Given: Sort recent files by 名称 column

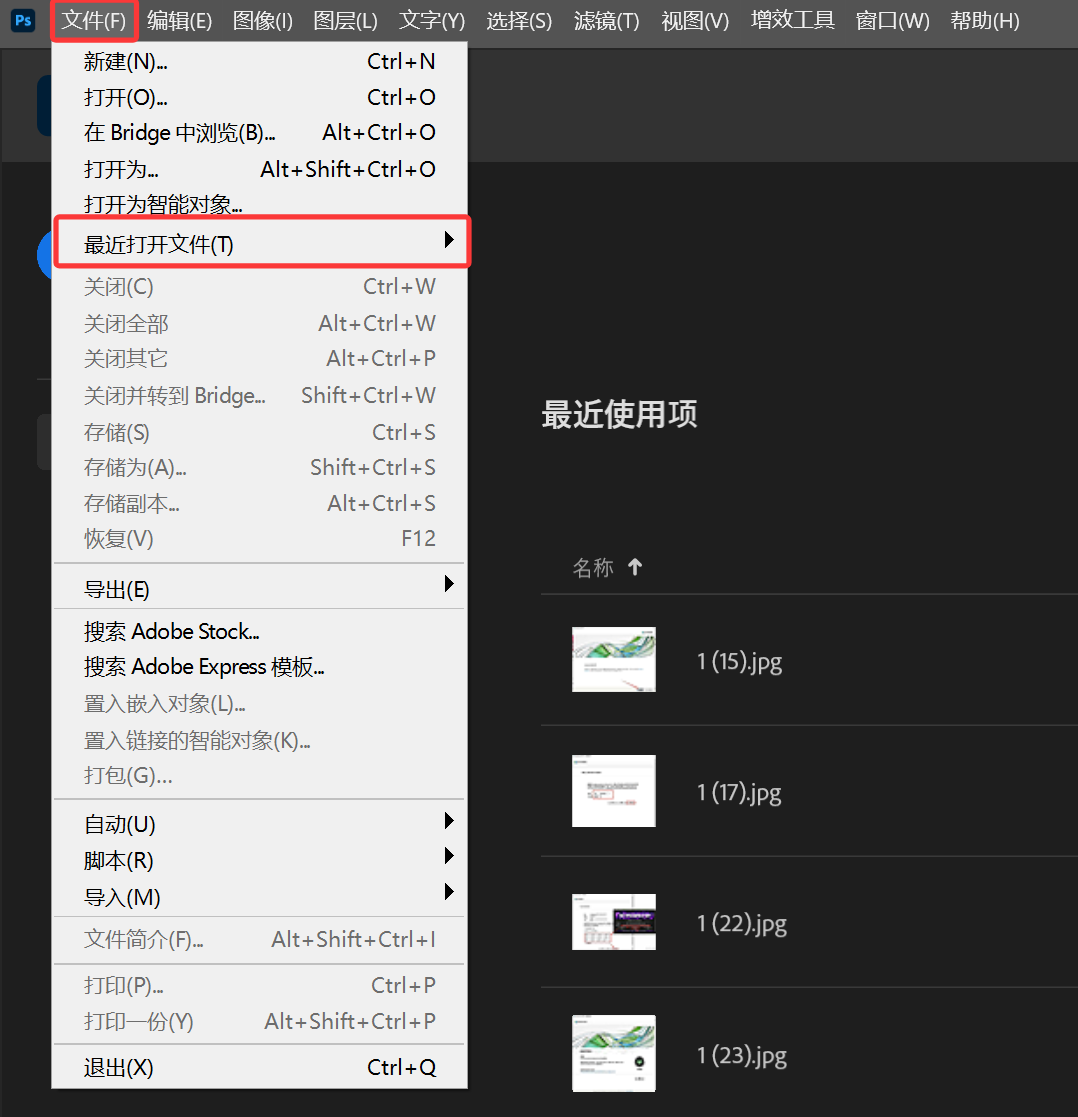Looking at the screenshot, I should 593,568.
